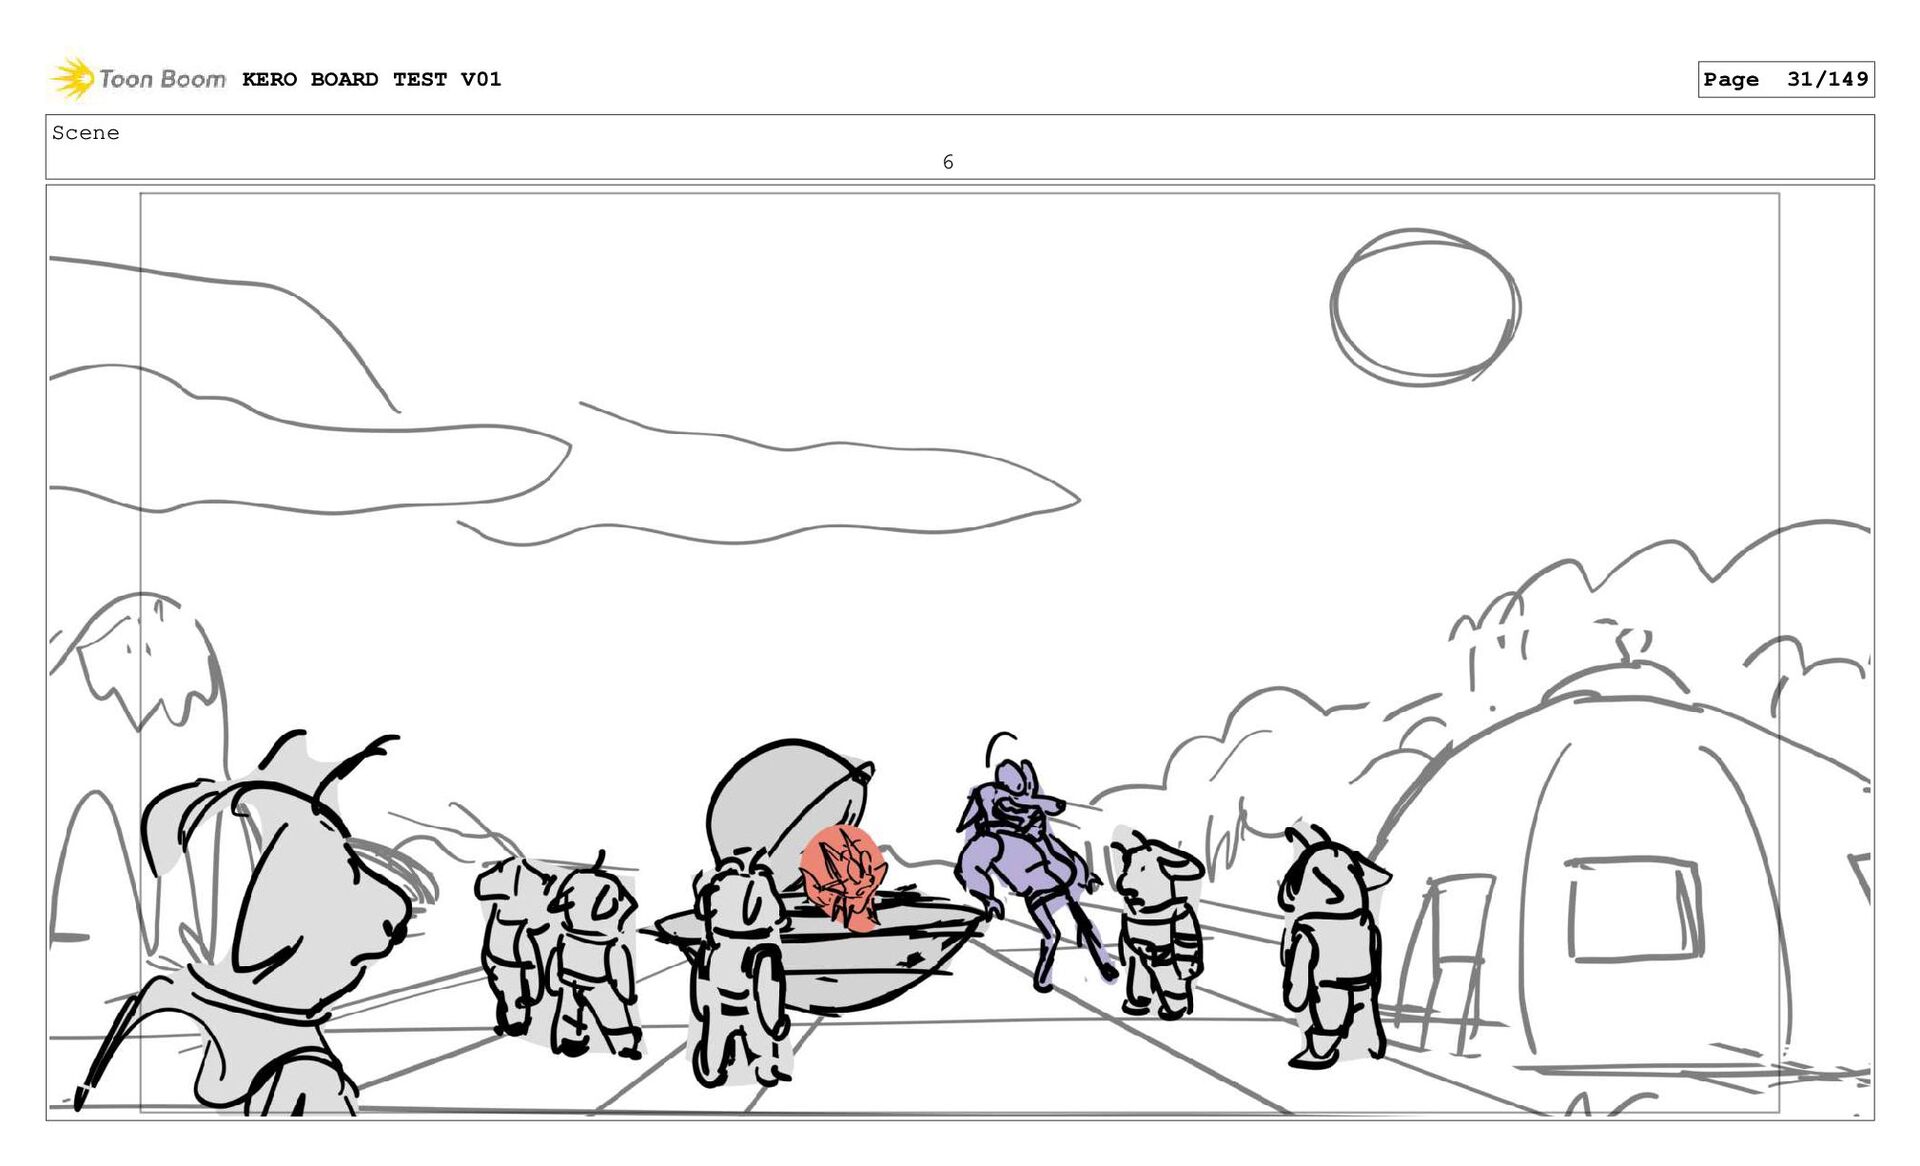
Task: Click the scene number 6
Action: (948, 162)
